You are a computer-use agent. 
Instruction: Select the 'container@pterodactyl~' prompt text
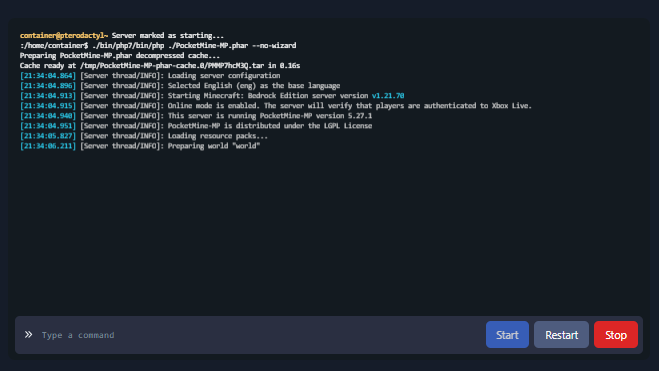coord(64,36)
